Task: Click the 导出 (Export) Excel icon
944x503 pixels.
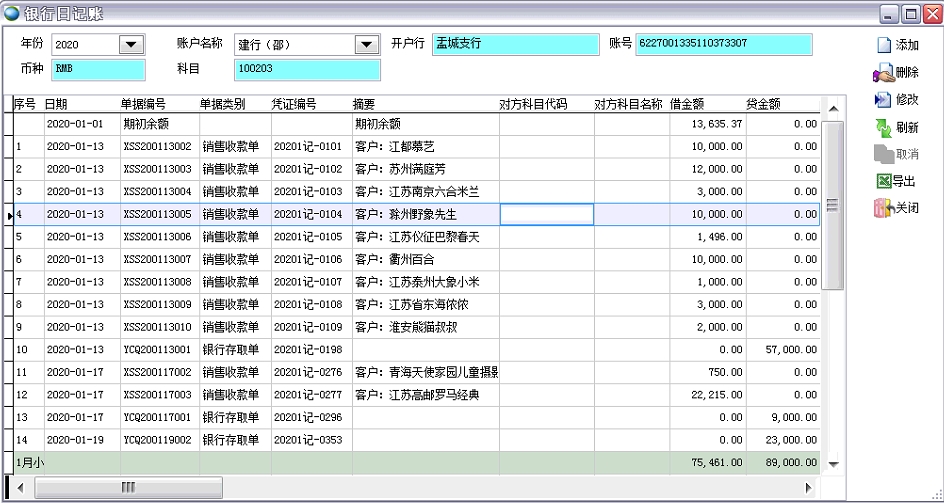Action: click(883, 181)
